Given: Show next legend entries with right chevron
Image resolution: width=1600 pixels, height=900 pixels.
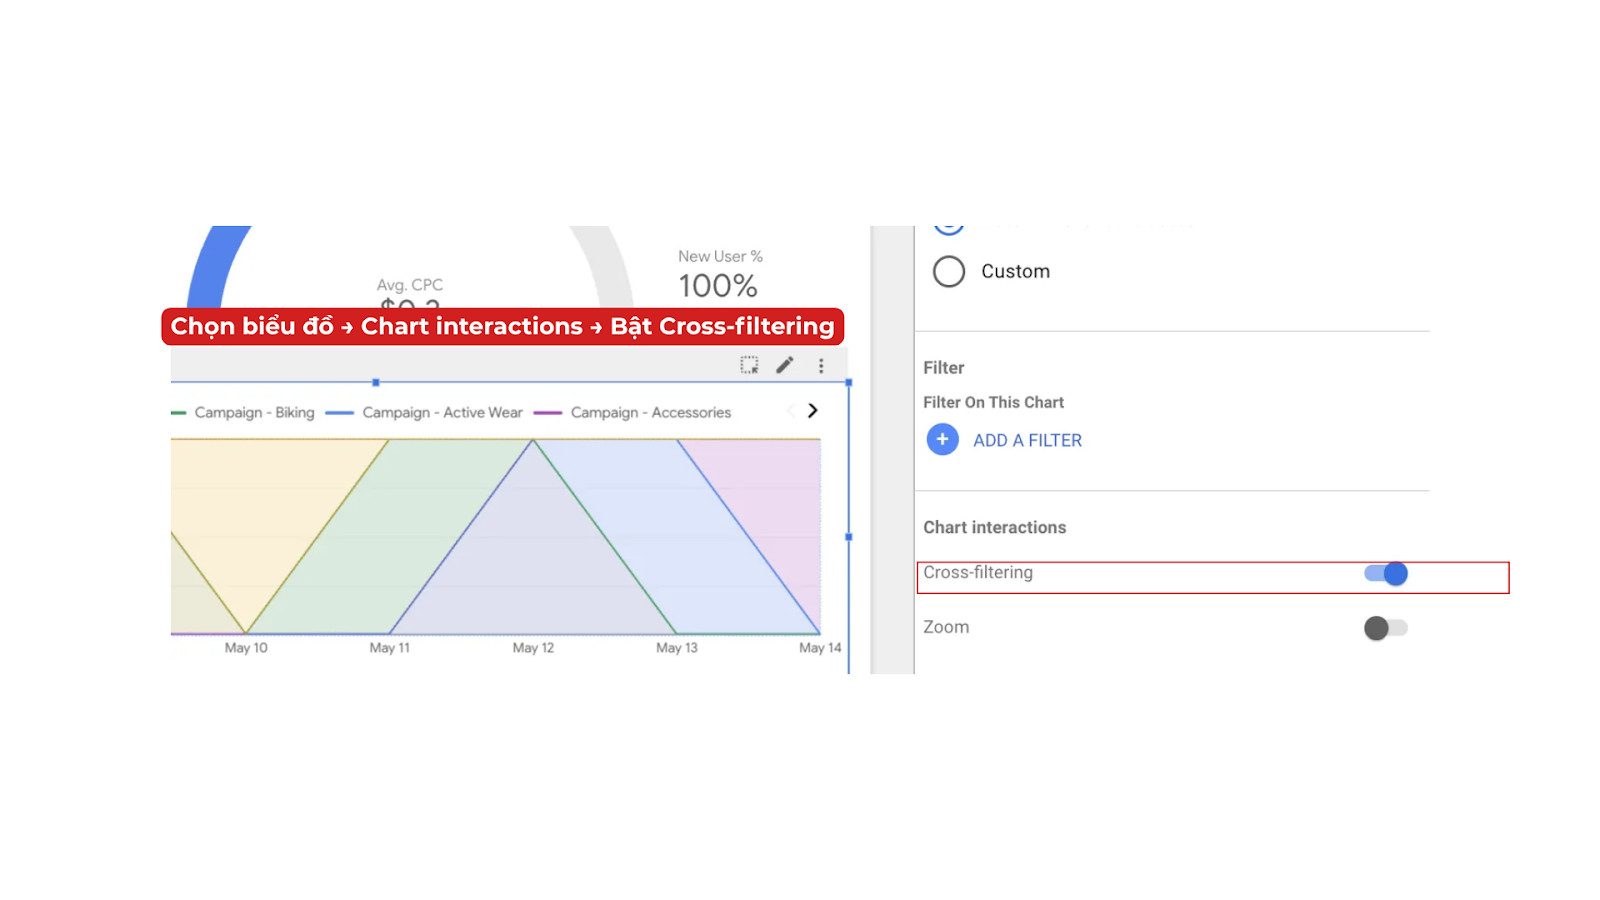Looking at the screenshot, I should pos(812,410).
